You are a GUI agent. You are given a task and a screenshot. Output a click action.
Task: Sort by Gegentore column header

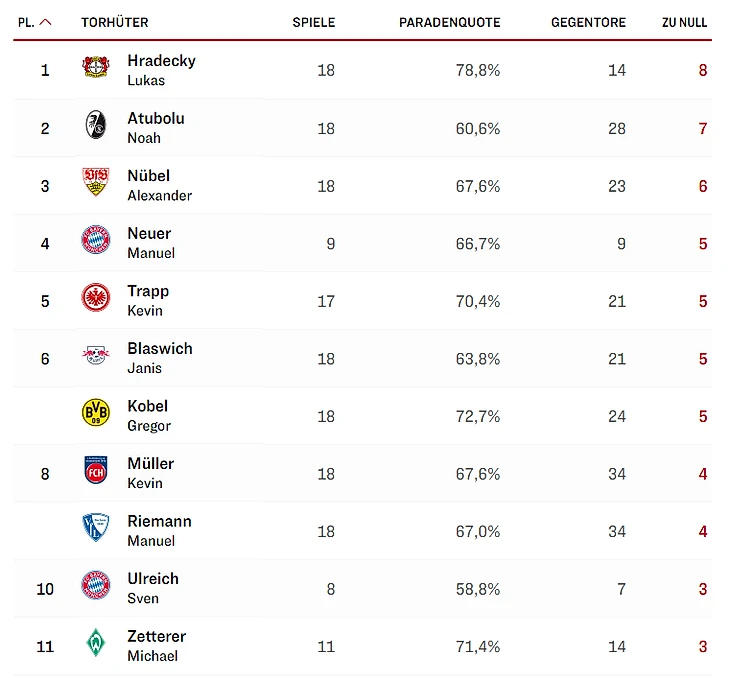[x=588, y=22]
